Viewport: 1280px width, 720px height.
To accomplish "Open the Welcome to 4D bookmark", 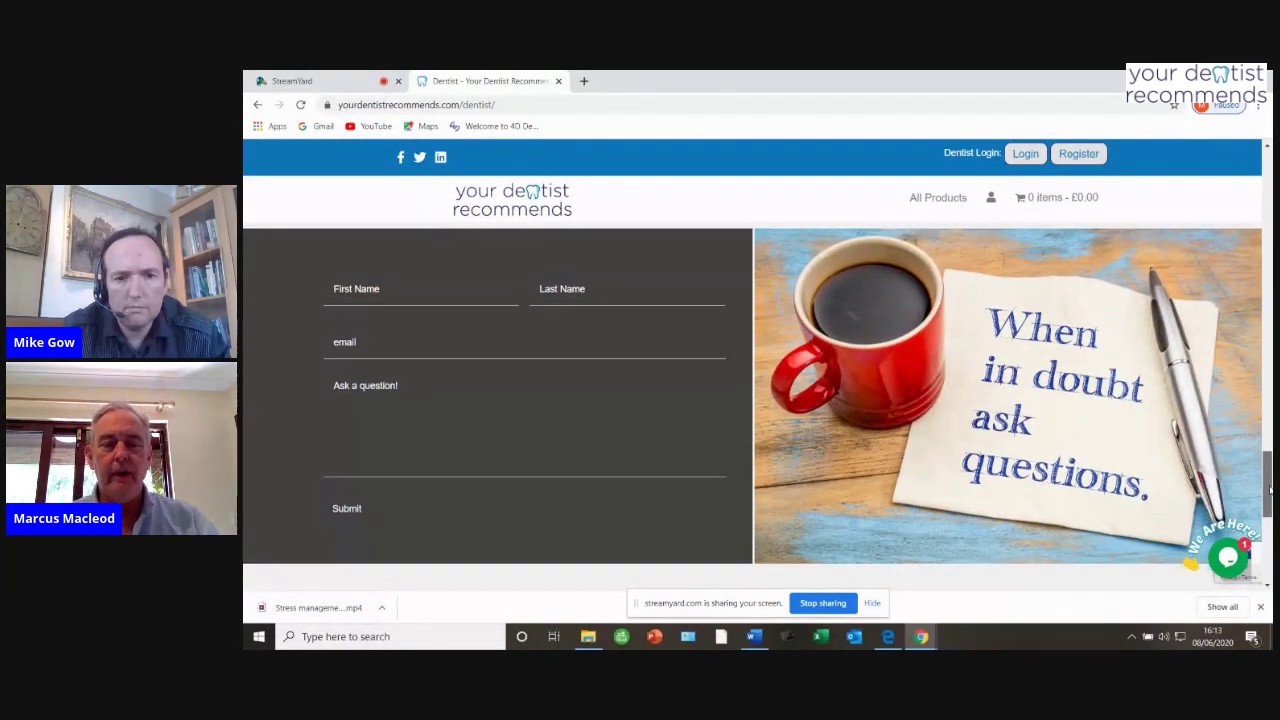I will pyautogui.click(x=494, y=126).
